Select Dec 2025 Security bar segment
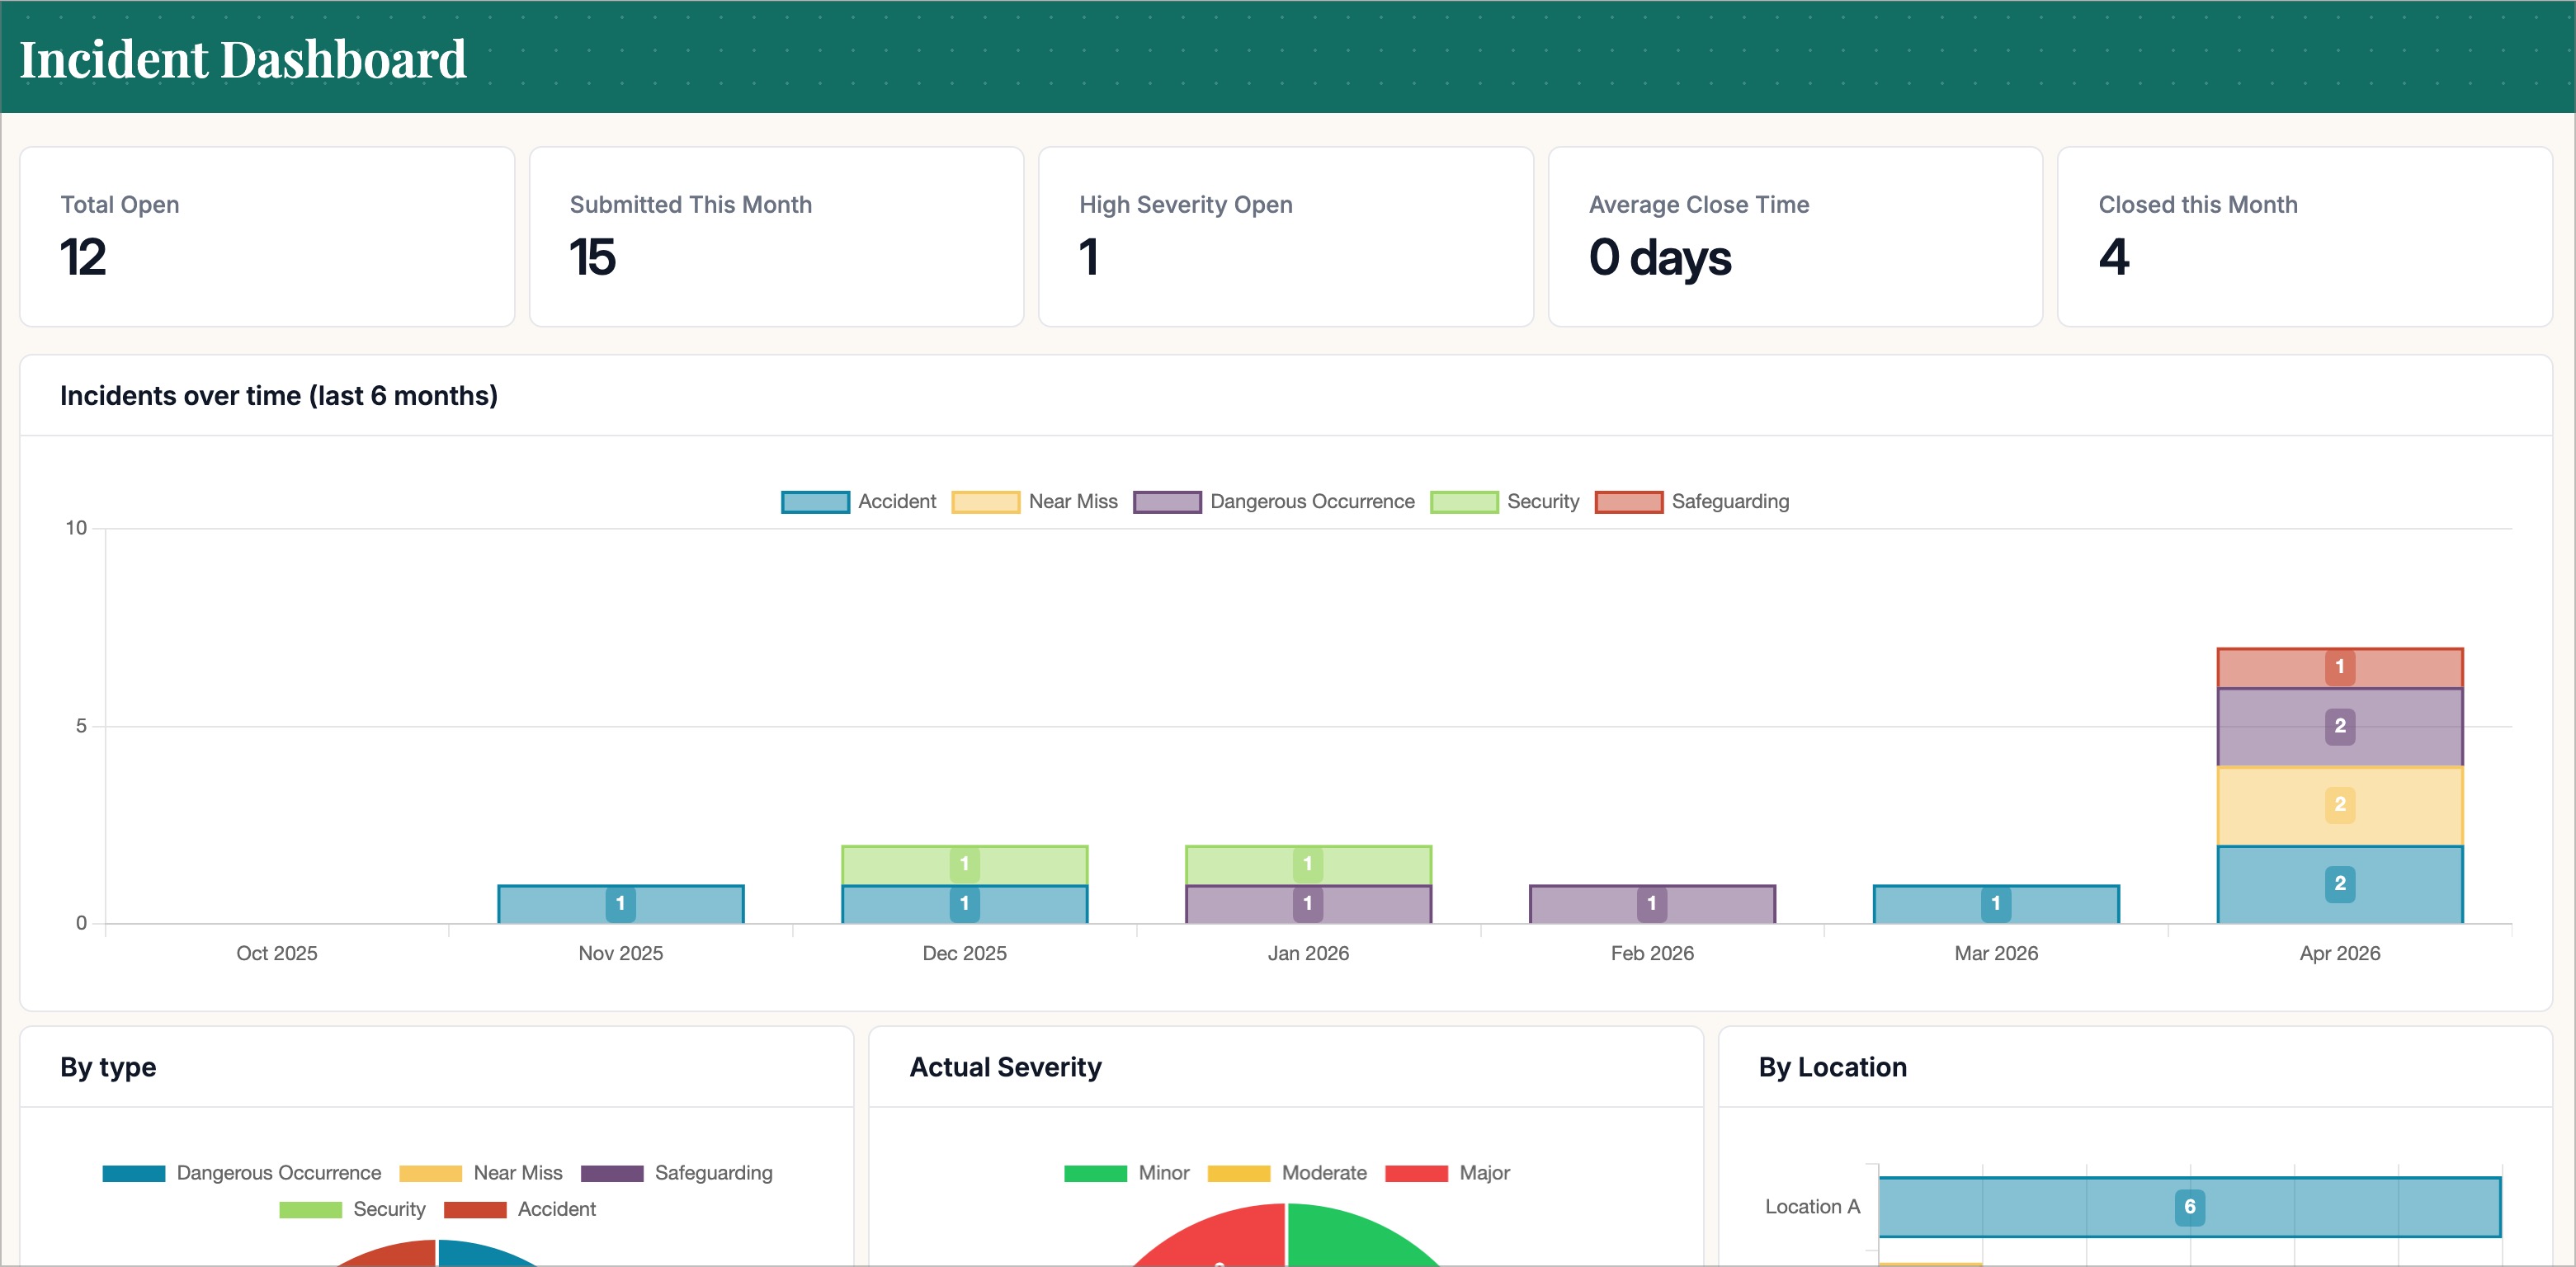The image size is (2576, 1267). pos(964,865)
